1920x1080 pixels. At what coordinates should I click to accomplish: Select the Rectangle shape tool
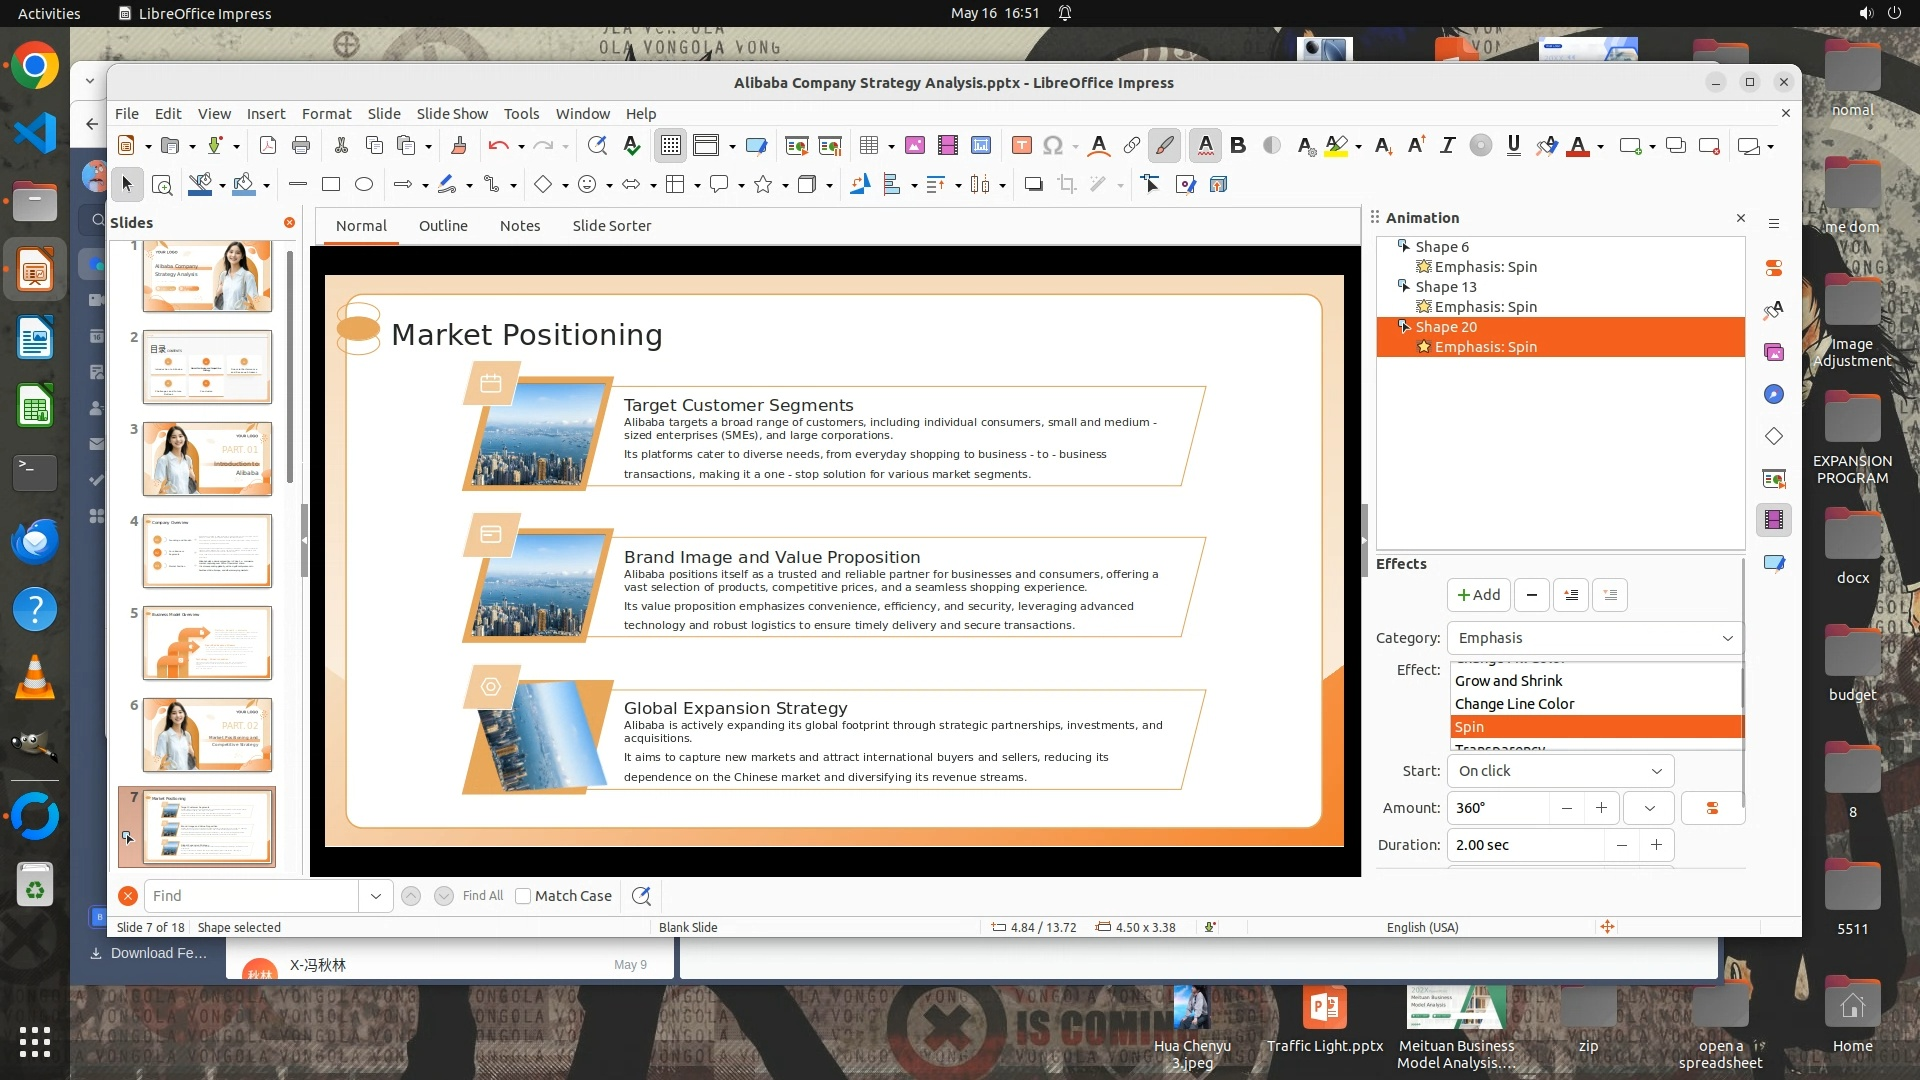click(x=331, y=184)
